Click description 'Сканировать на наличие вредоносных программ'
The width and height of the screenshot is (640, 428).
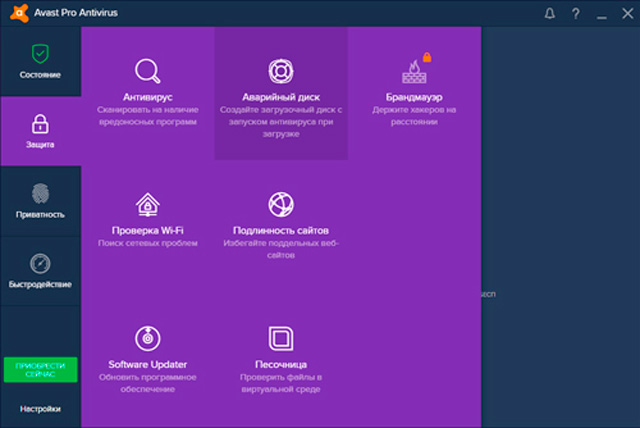[x=147, y=116]
